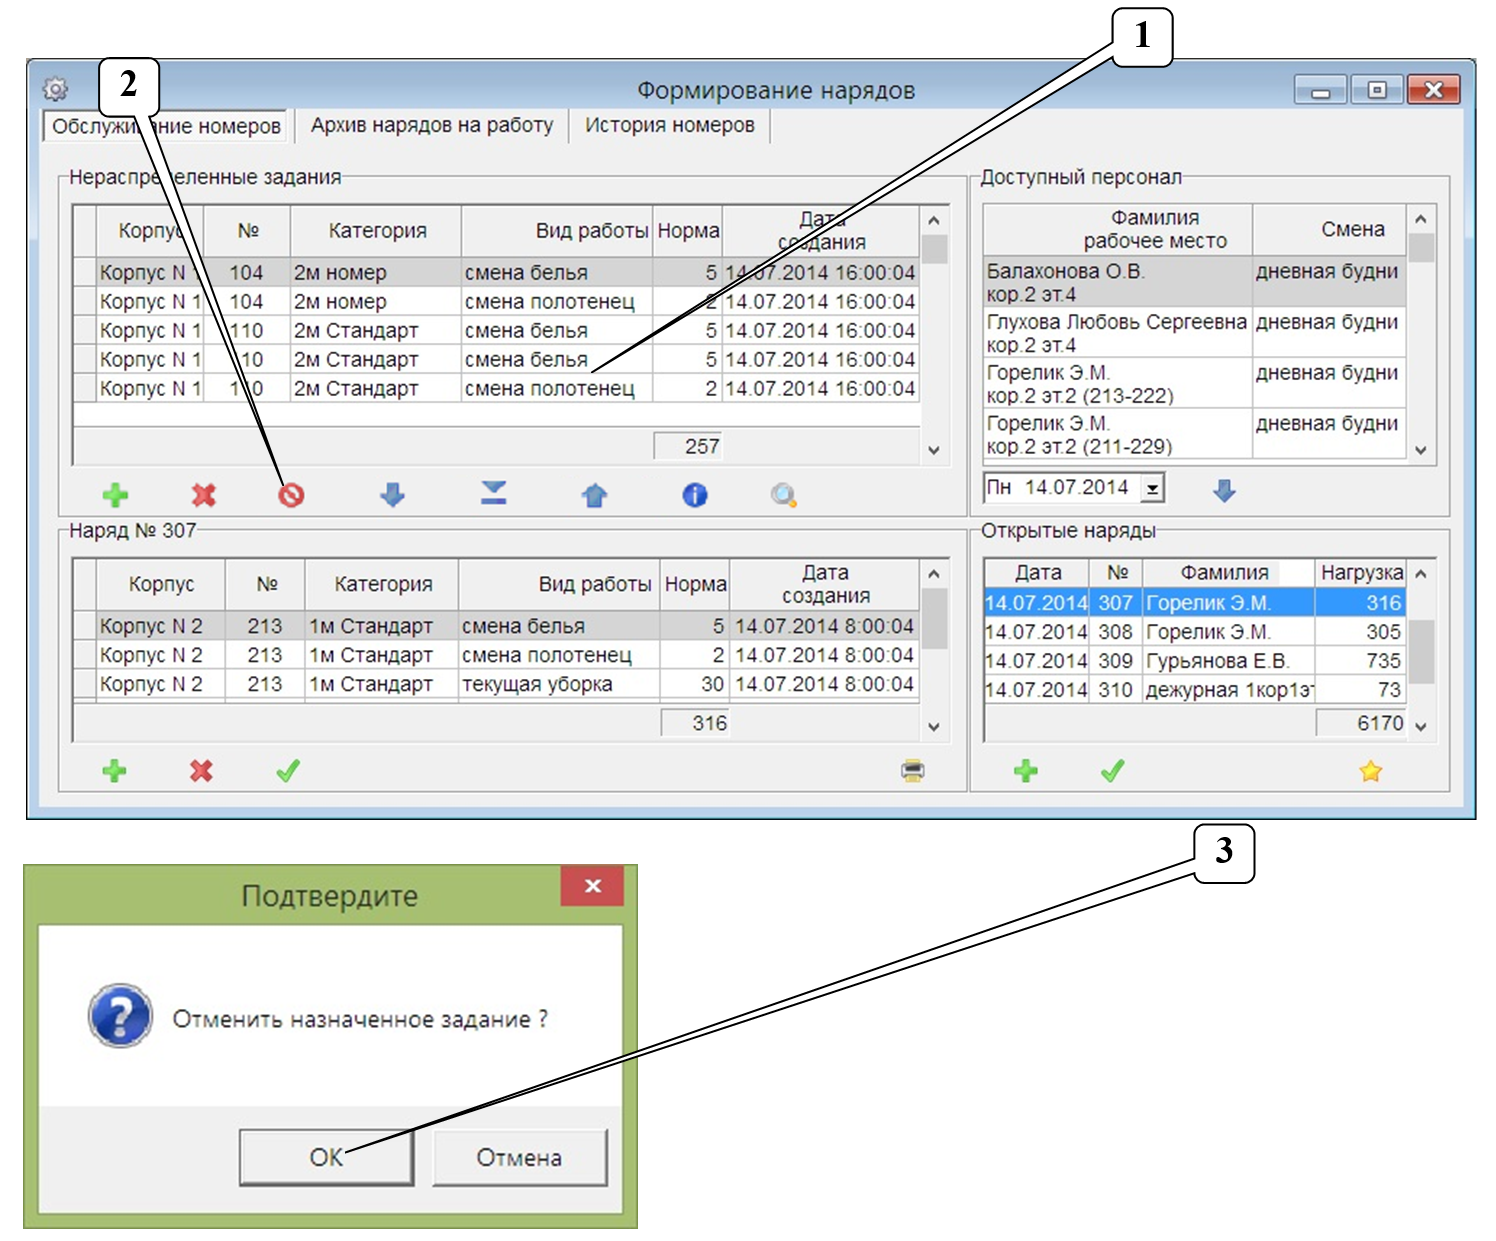
Task: Click green plus under unassigned tasks list
Action: (115, 495)
